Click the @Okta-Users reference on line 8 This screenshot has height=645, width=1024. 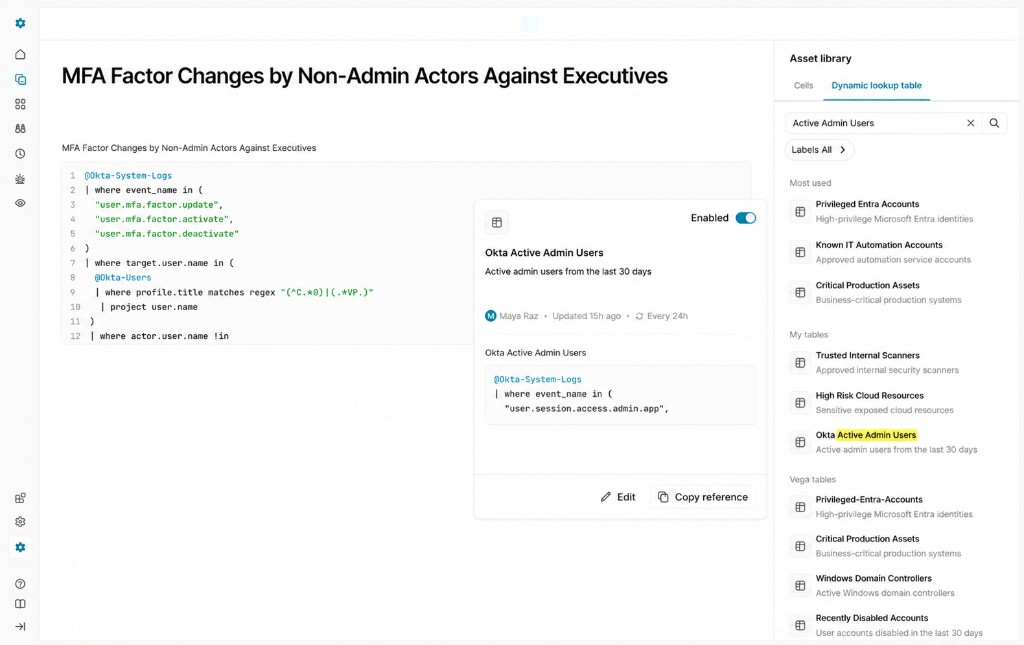click(123, 277)
